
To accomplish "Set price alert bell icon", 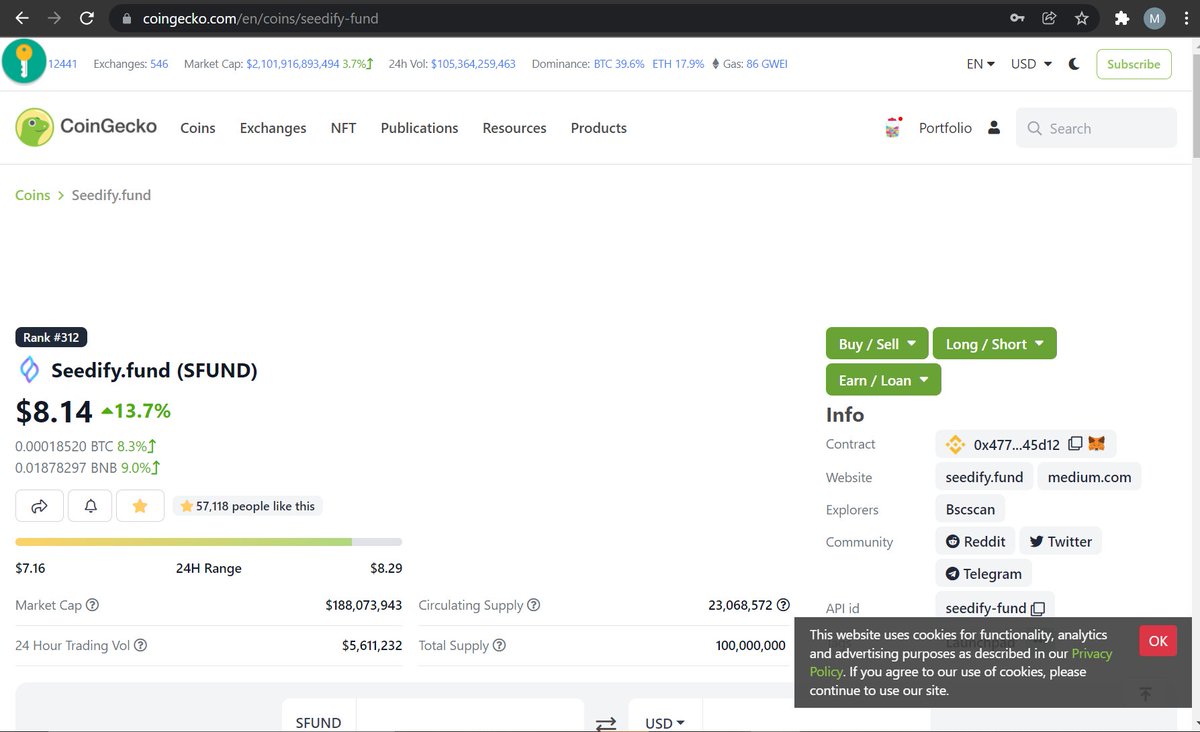I will tap(90, 506).
